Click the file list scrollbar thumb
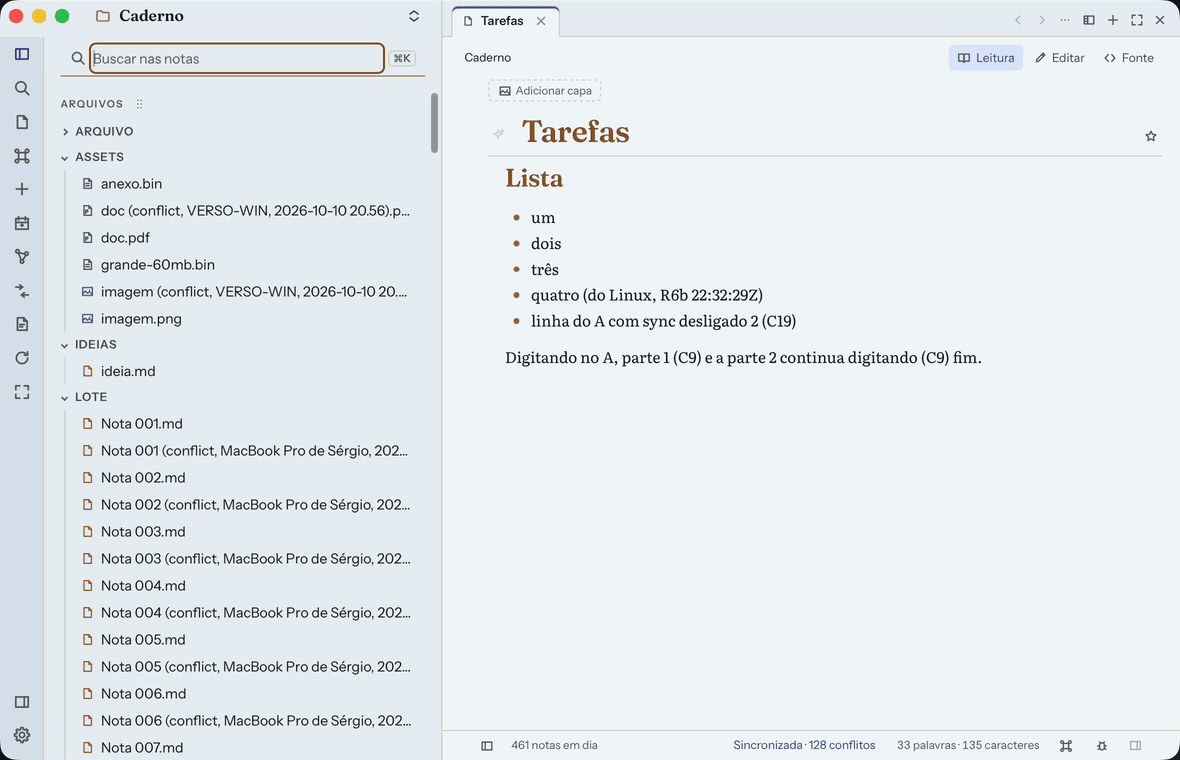Image resolution: width=1180 pixels, height=760 pixels. (x=434, y=123)
